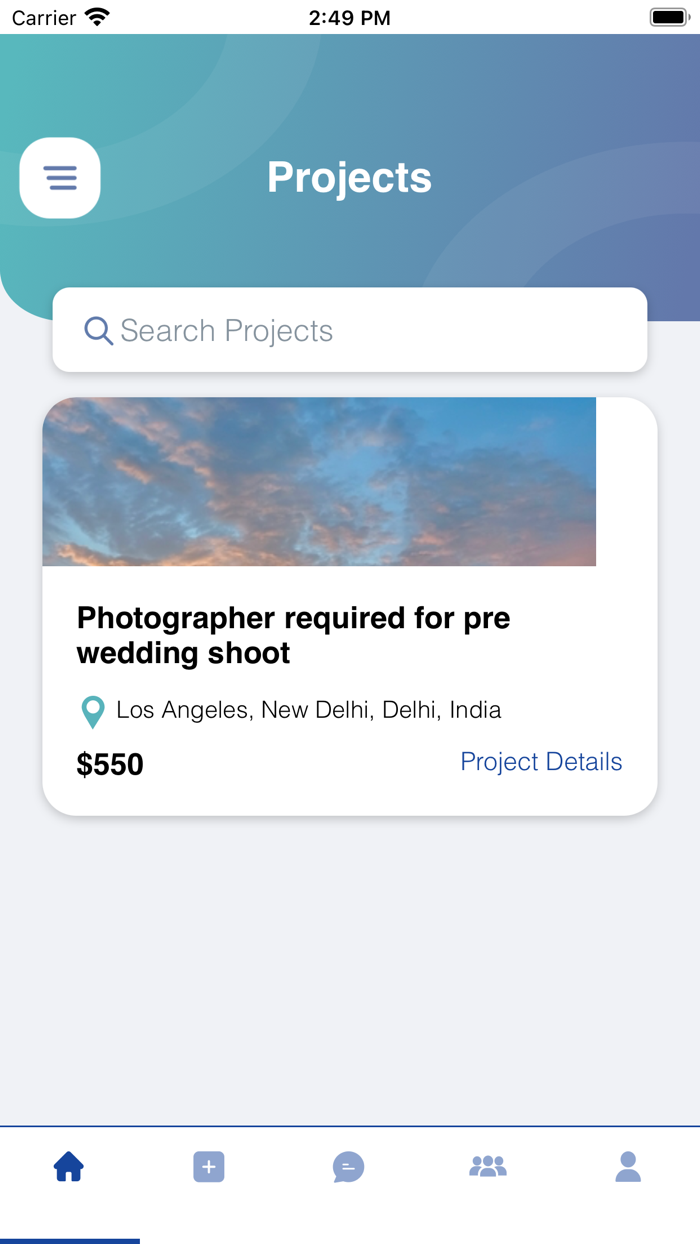Tap the Carrier label in status bar

pyautogui.click(x=44, y=18)
